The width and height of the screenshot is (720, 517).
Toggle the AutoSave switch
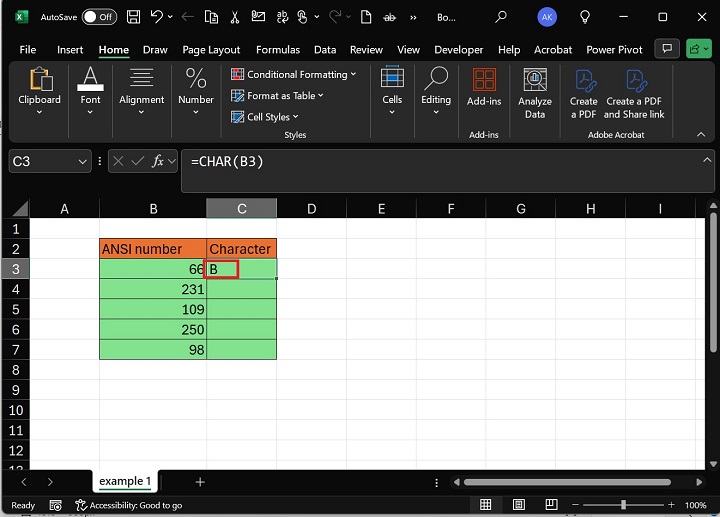98,17
